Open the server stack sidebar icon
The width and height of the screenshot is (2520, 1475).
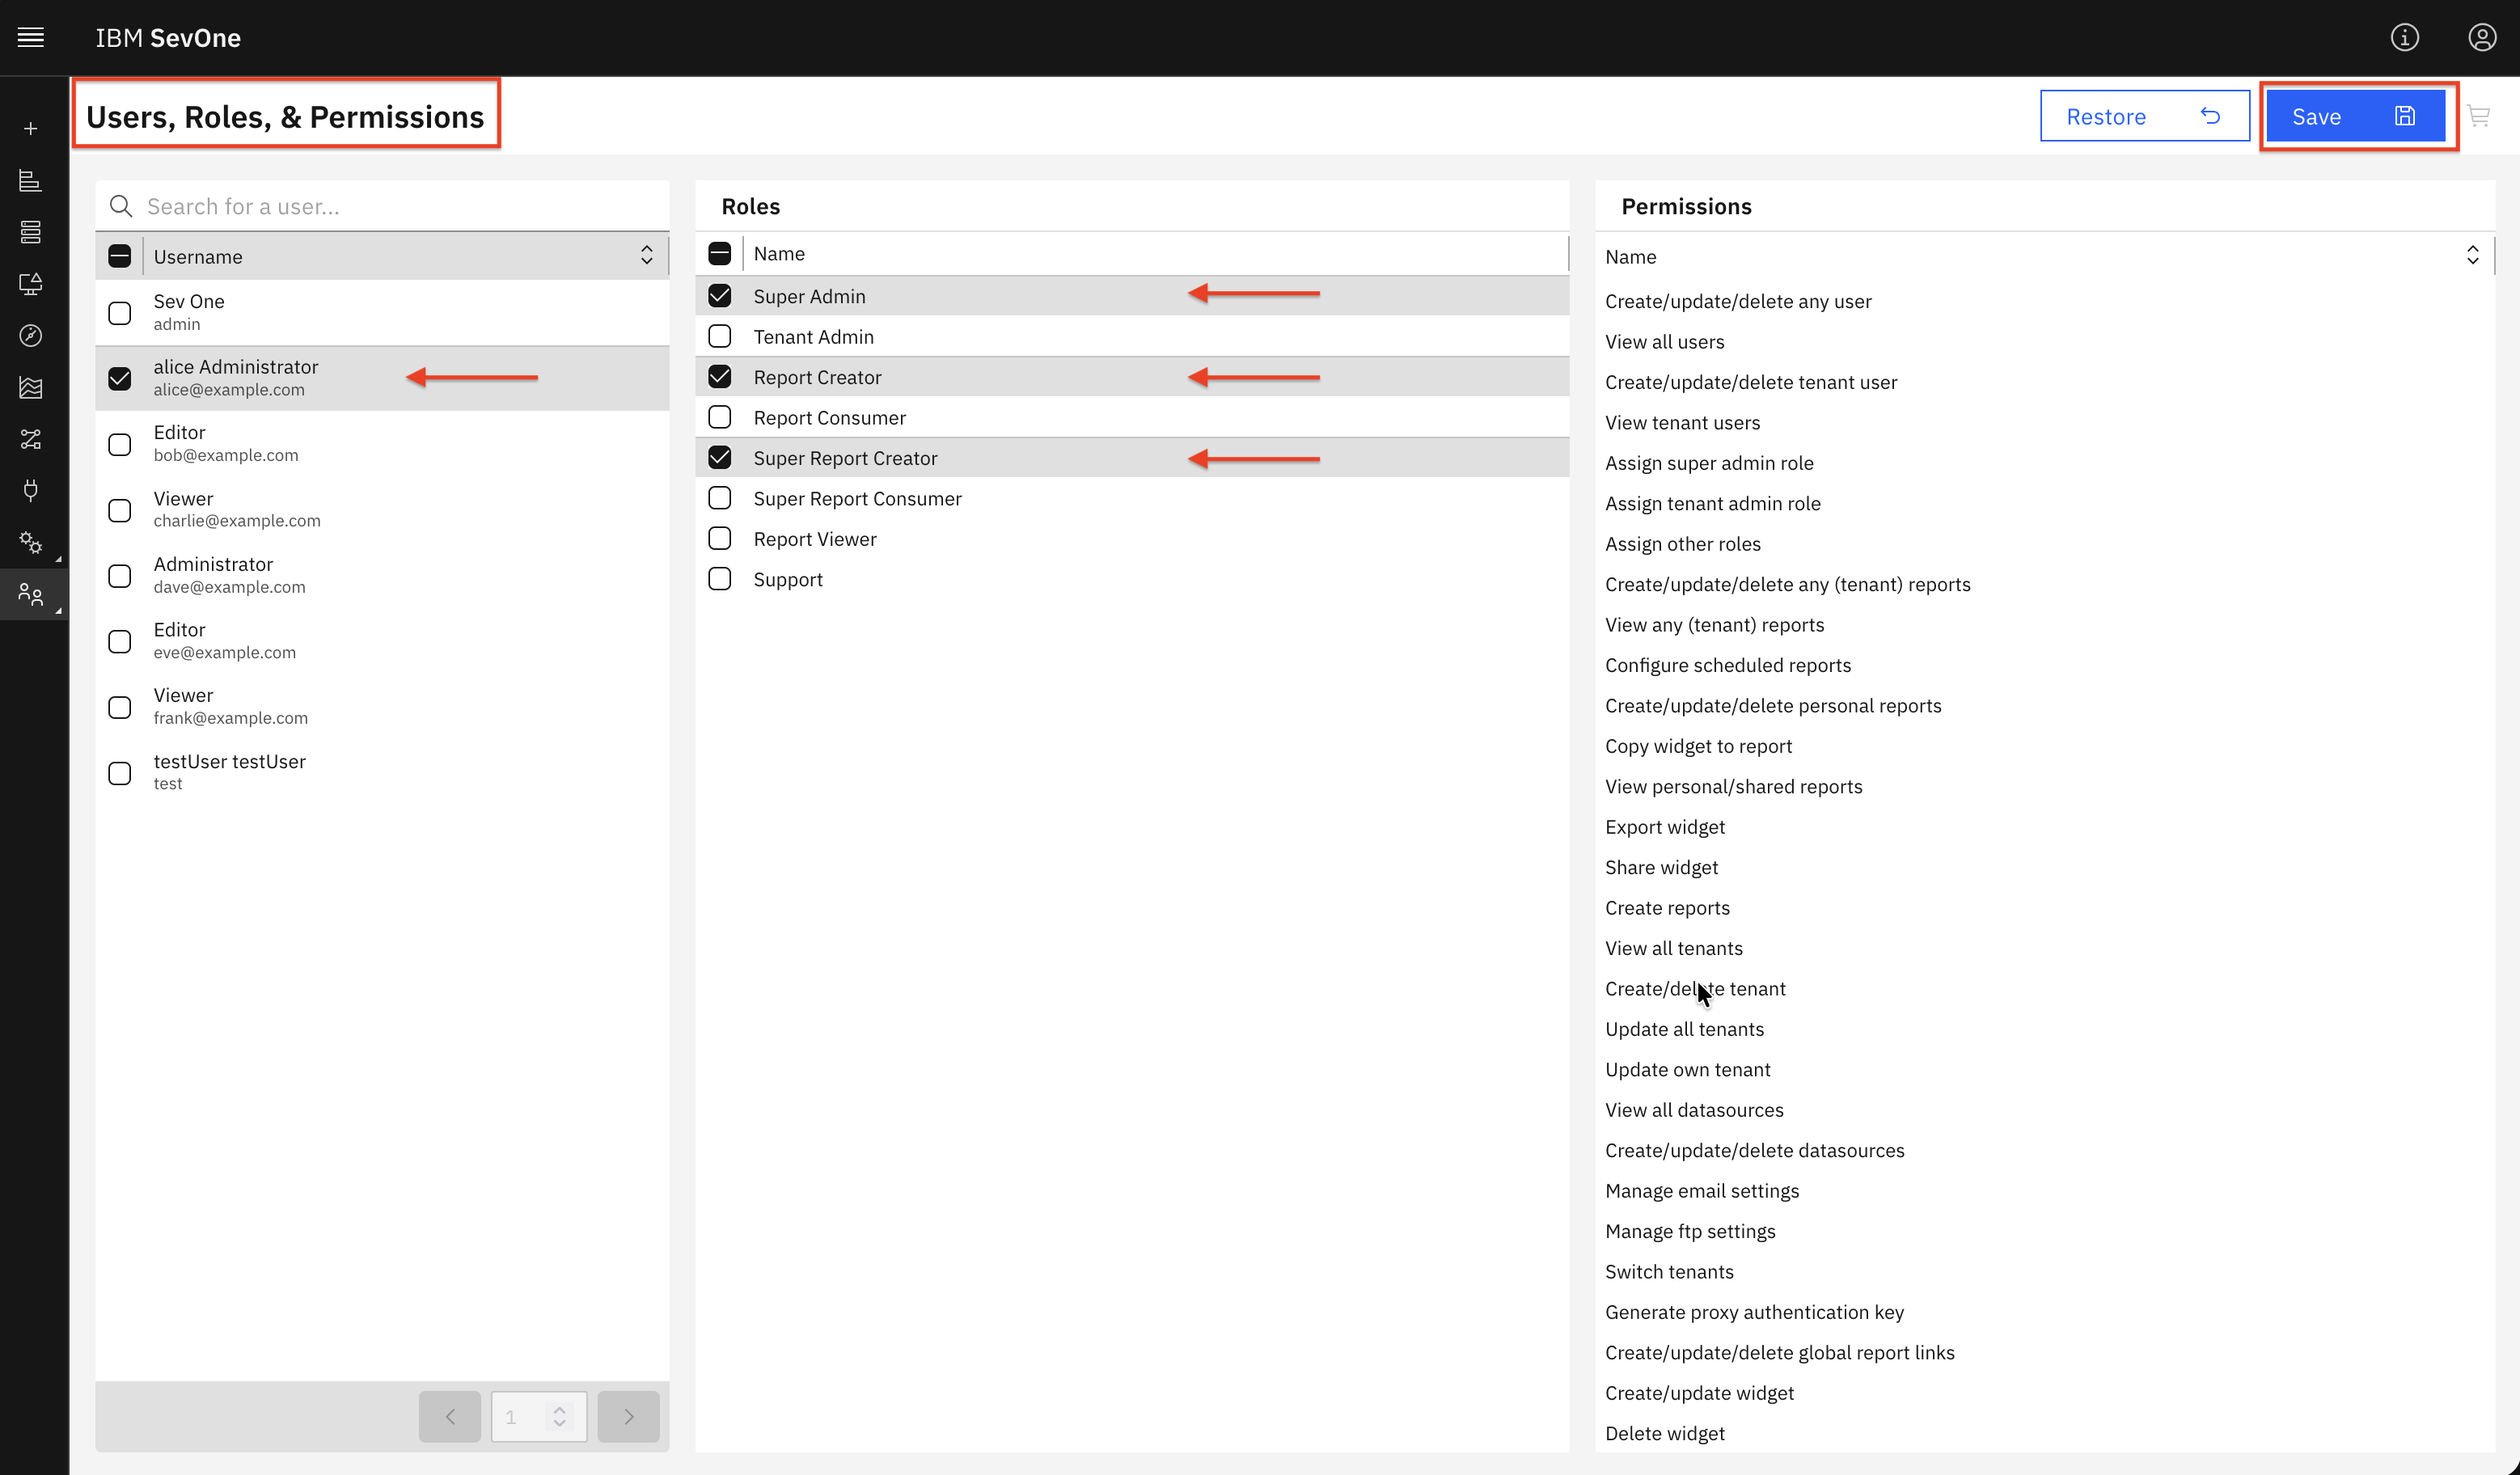[31, 232]
